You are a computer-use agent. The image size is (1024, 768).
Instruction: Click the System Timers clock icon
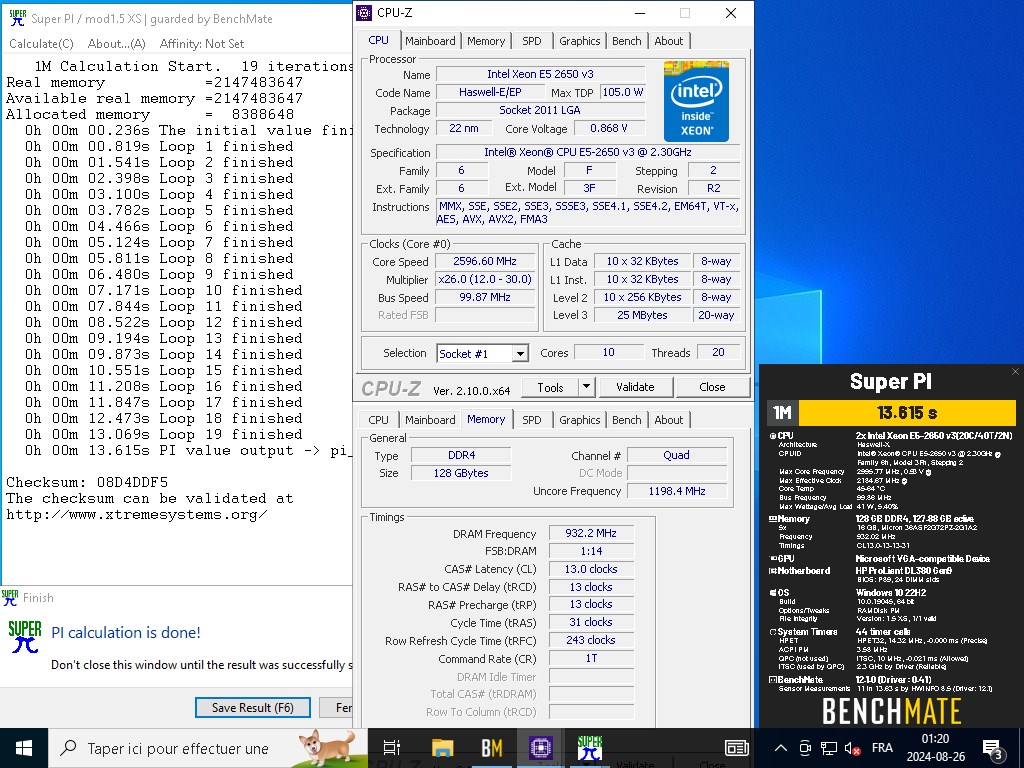773,632
